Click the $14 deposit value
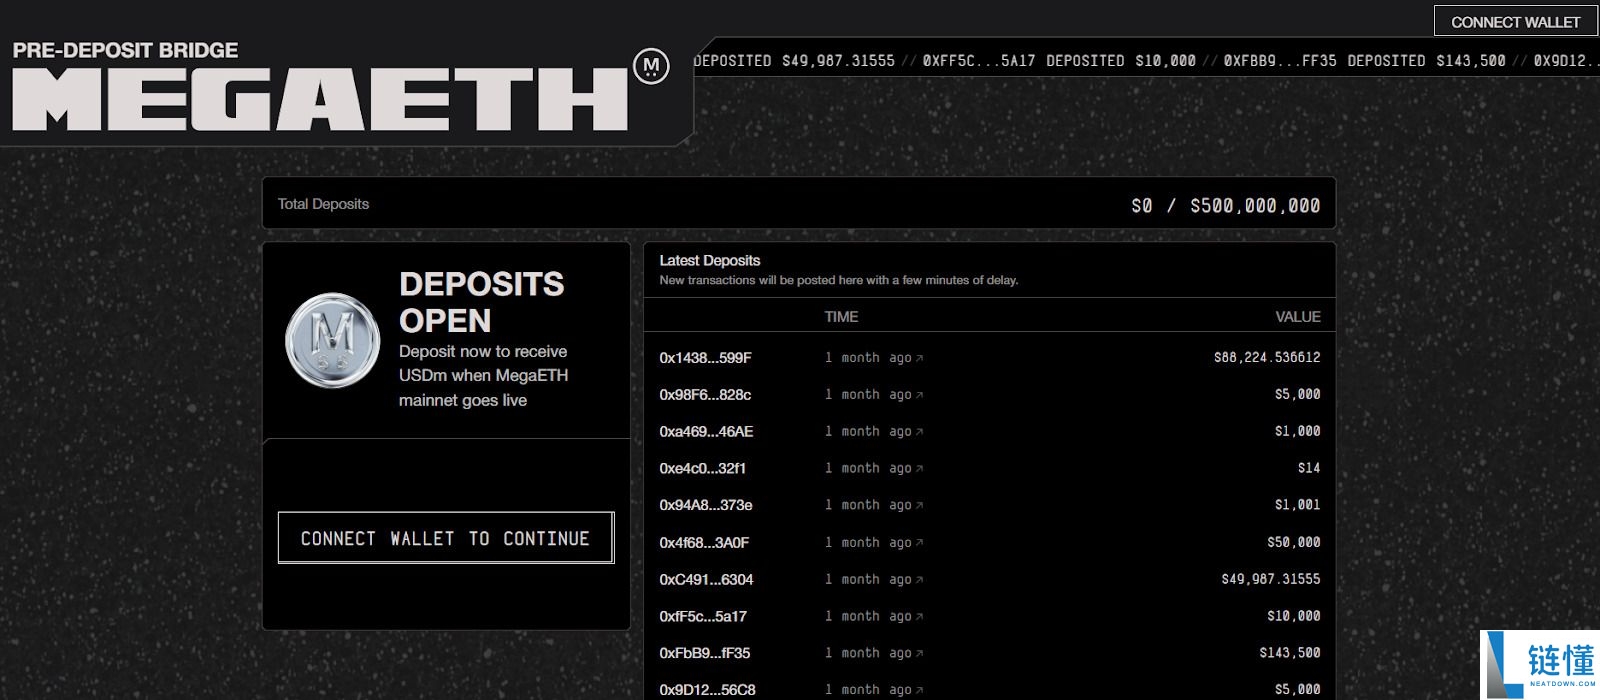This screenshot has width=1600, height=700. (x=1309, y=468)
